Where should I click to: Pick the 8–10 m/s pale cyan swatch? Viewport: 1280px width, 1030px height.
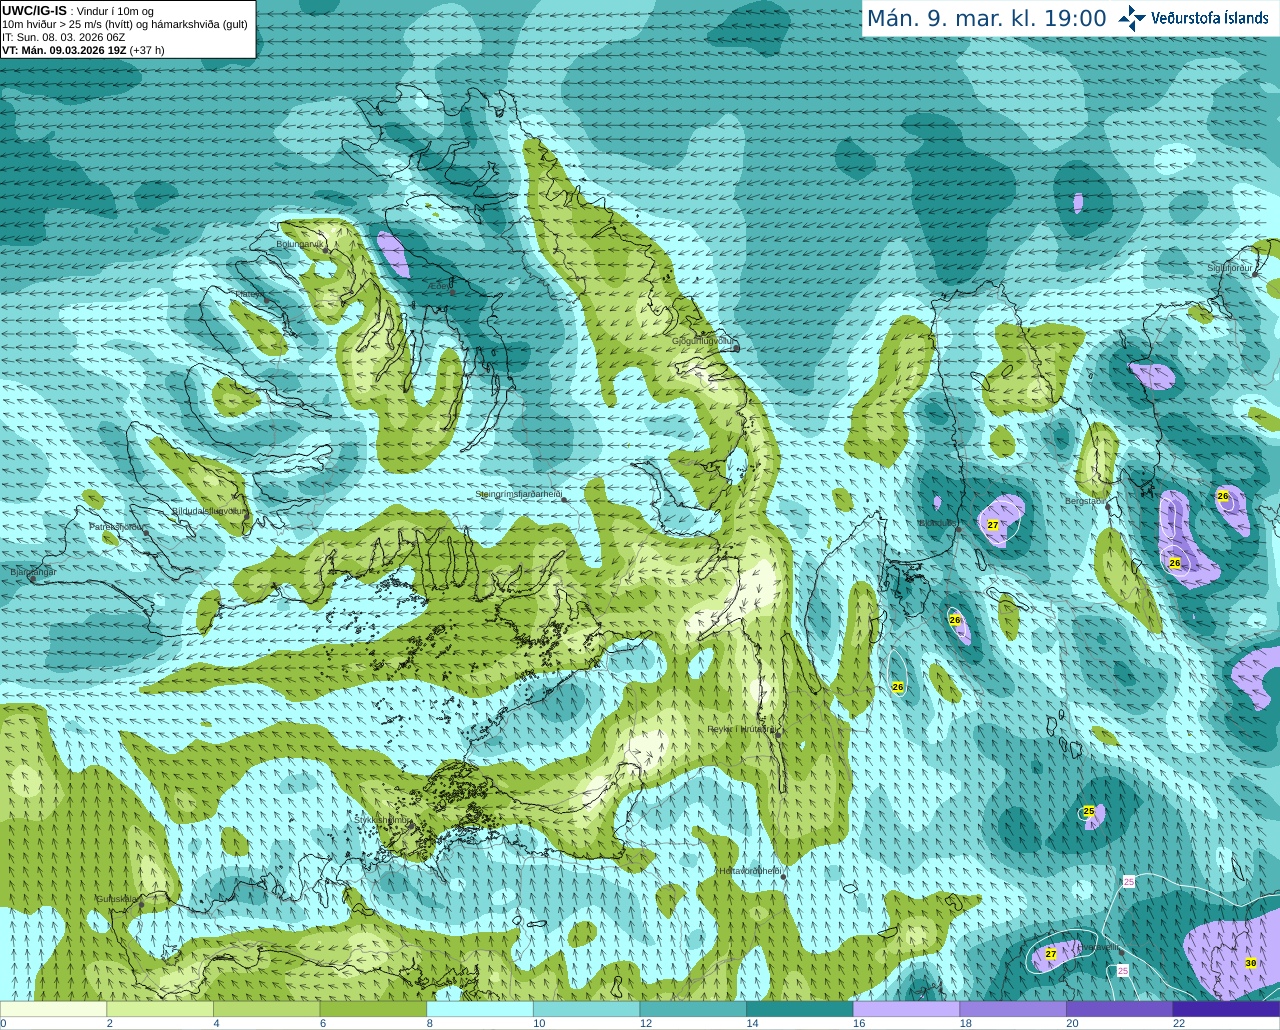[x=480, y=1009]
